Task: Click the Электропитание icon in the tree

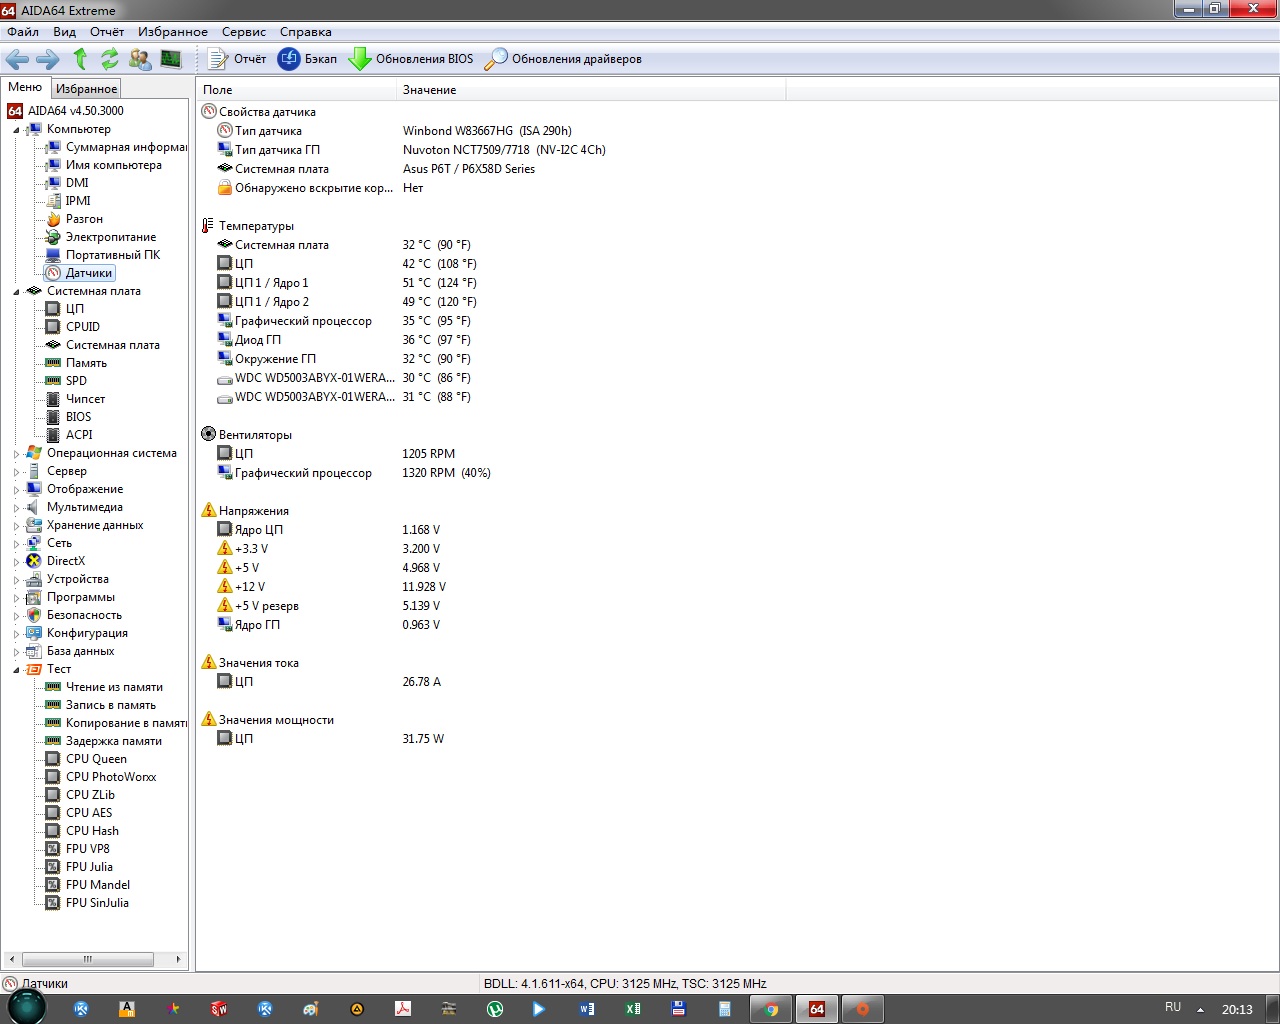Action: tap(54, 237)
